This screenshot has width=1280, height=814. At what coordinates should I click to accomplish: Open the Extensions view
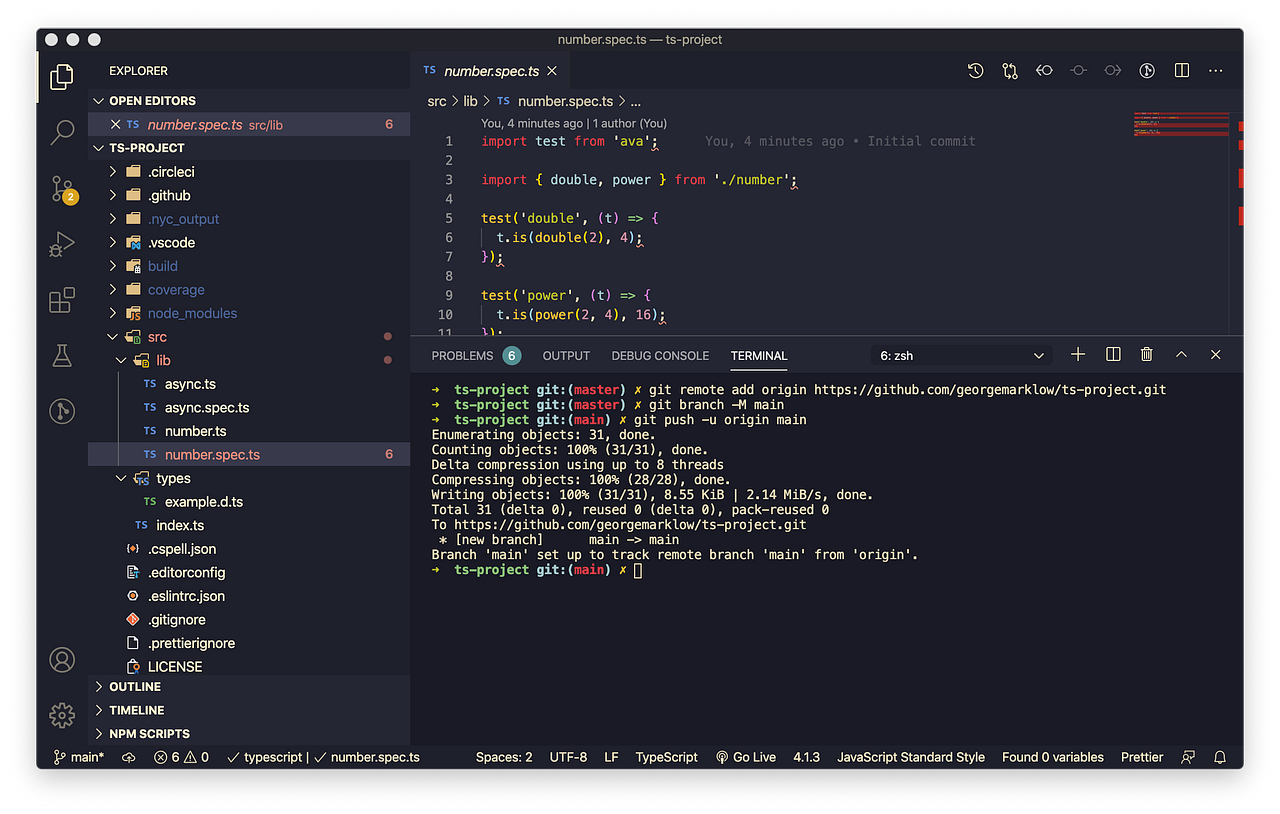tap(61, 299)
